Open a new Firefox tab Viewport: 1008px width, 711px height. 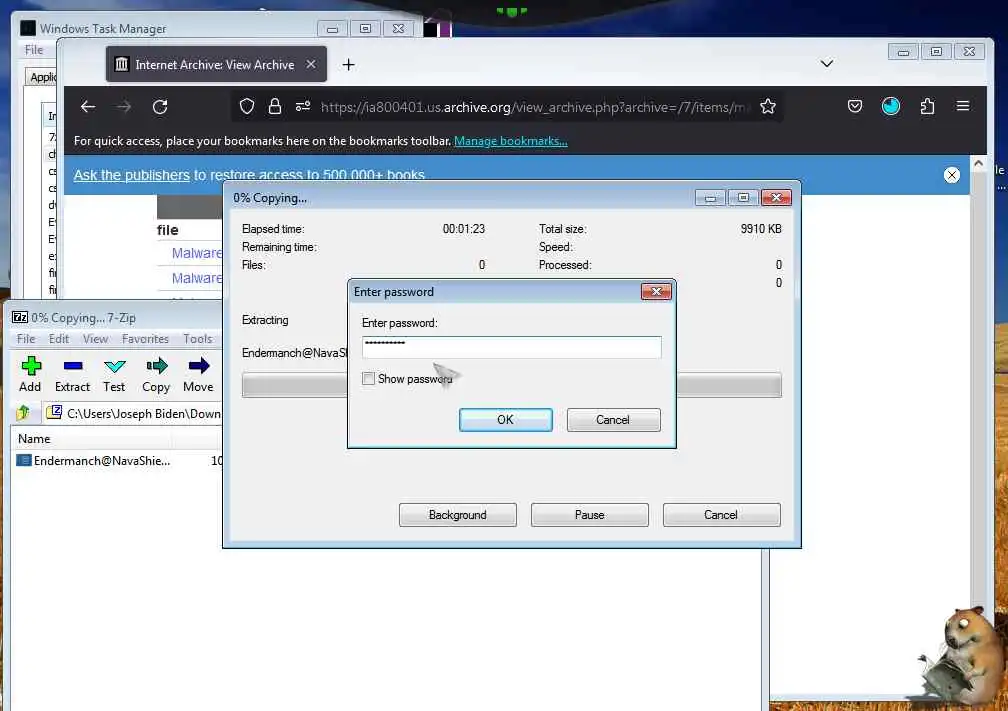pyautogui.click(x=348, y=64)
